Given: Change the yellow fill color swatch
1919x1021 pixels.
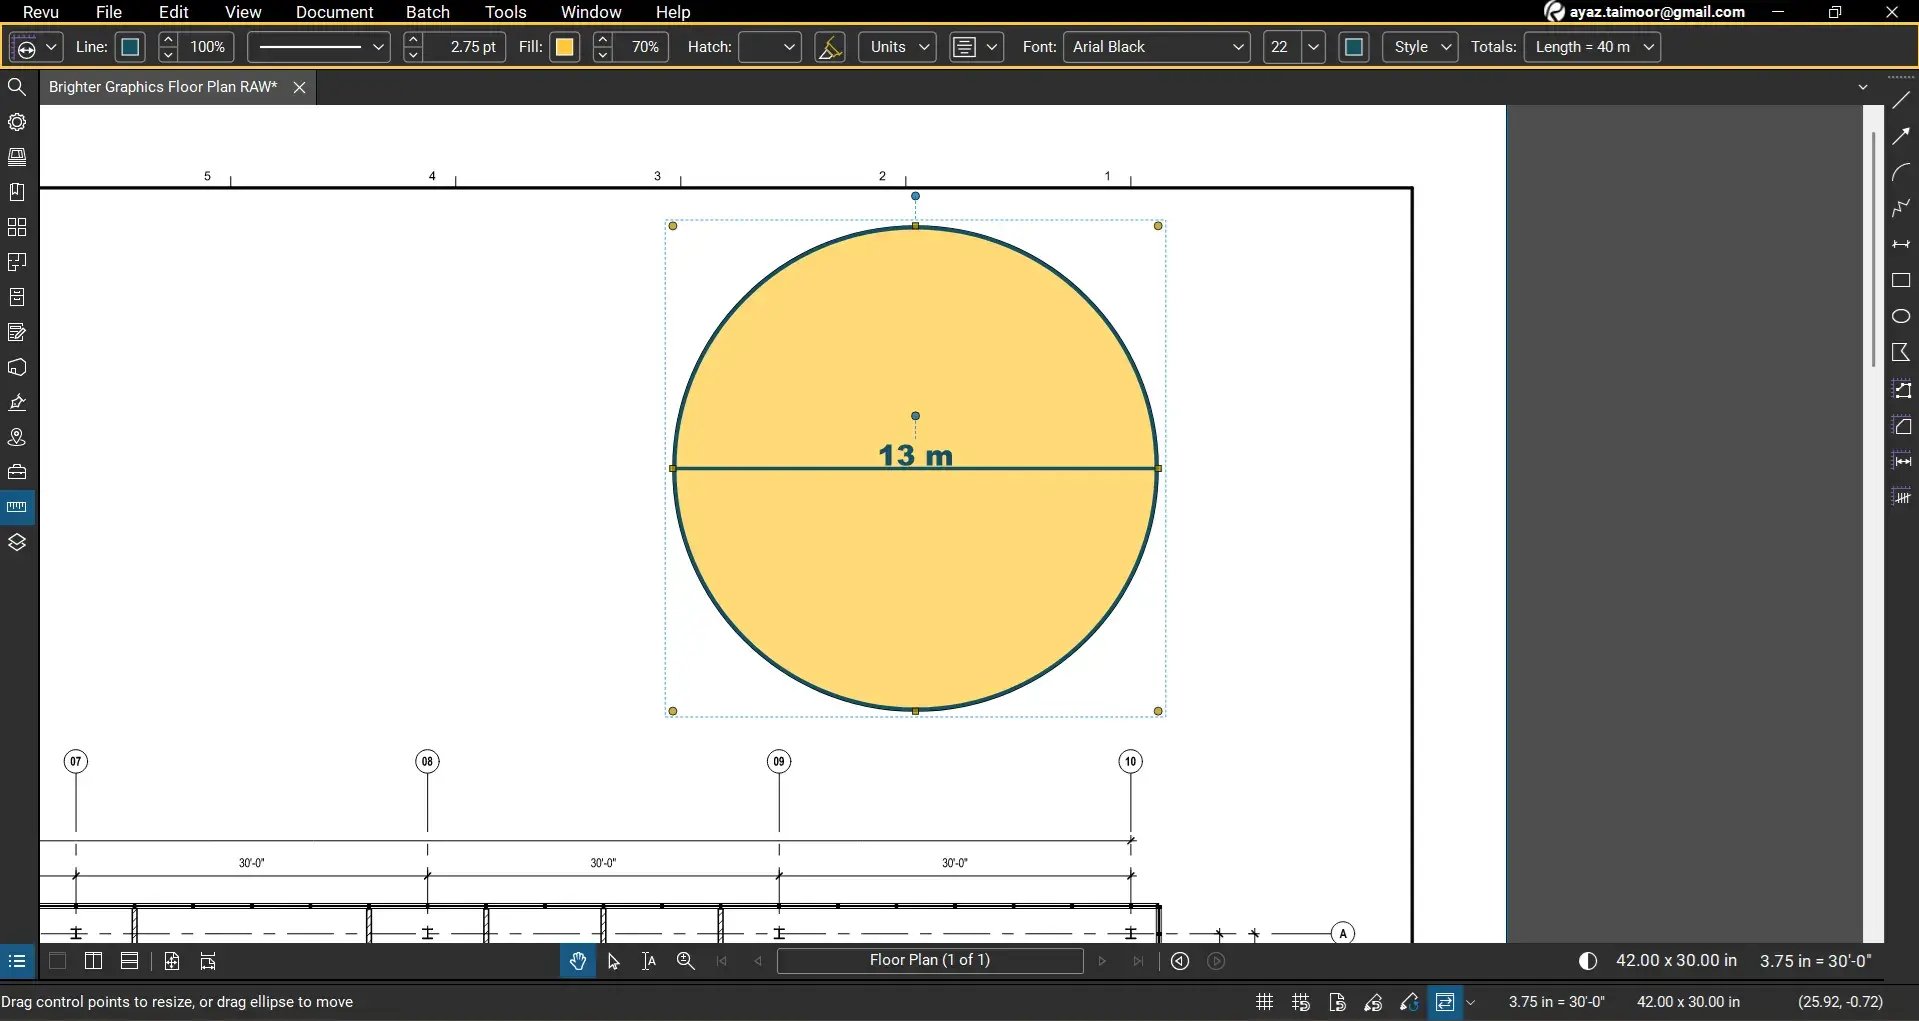Looking at the screenshot, I should click(565, 47).
